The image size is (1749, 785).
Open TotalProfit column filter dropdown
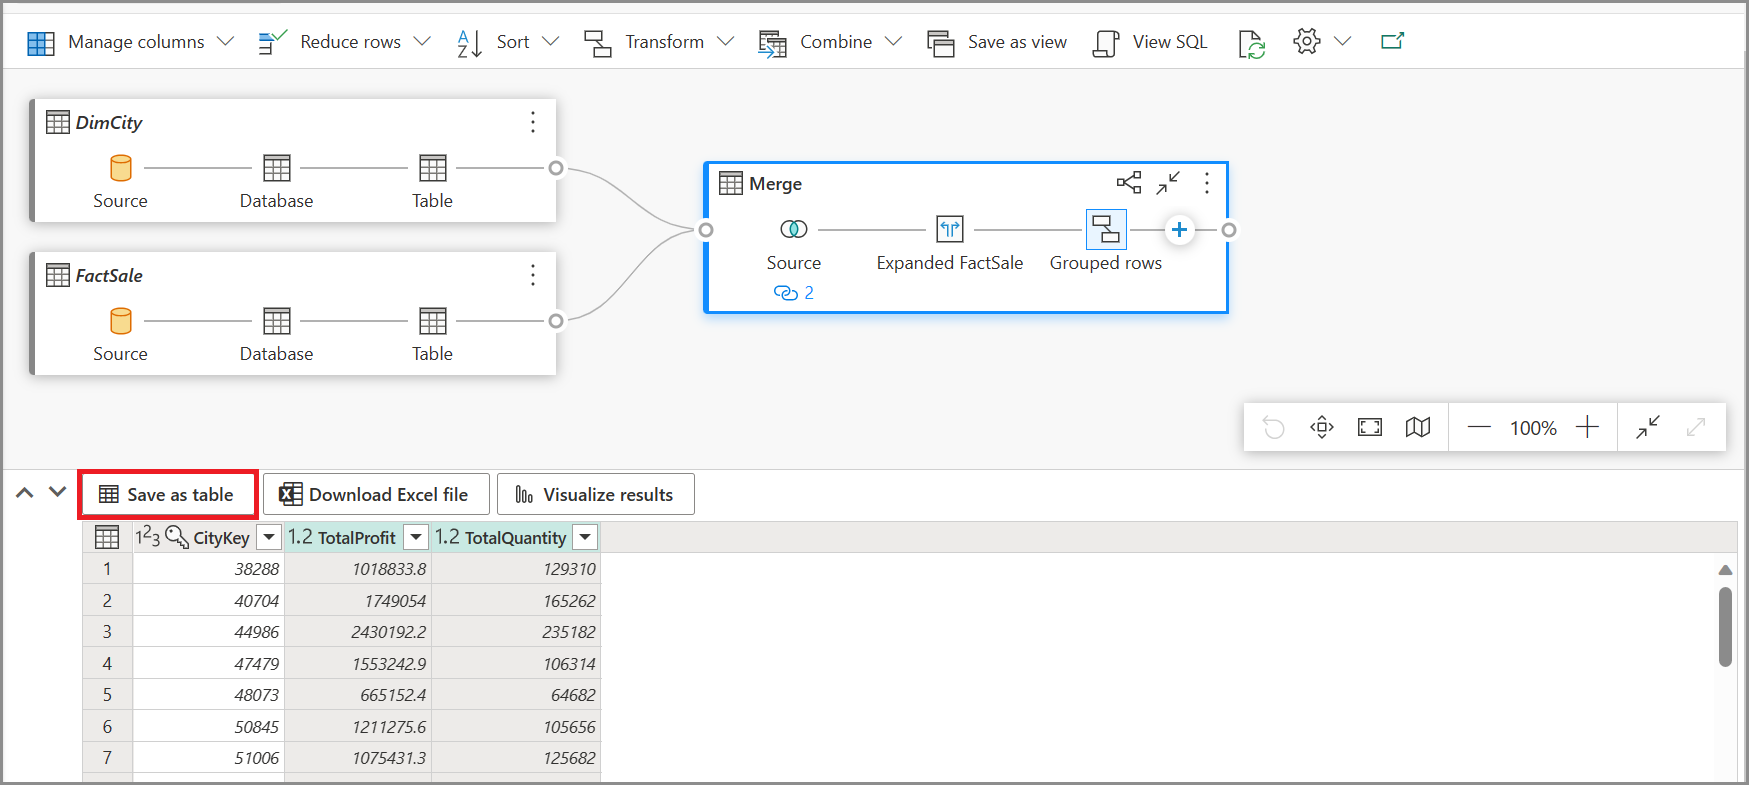416,538
